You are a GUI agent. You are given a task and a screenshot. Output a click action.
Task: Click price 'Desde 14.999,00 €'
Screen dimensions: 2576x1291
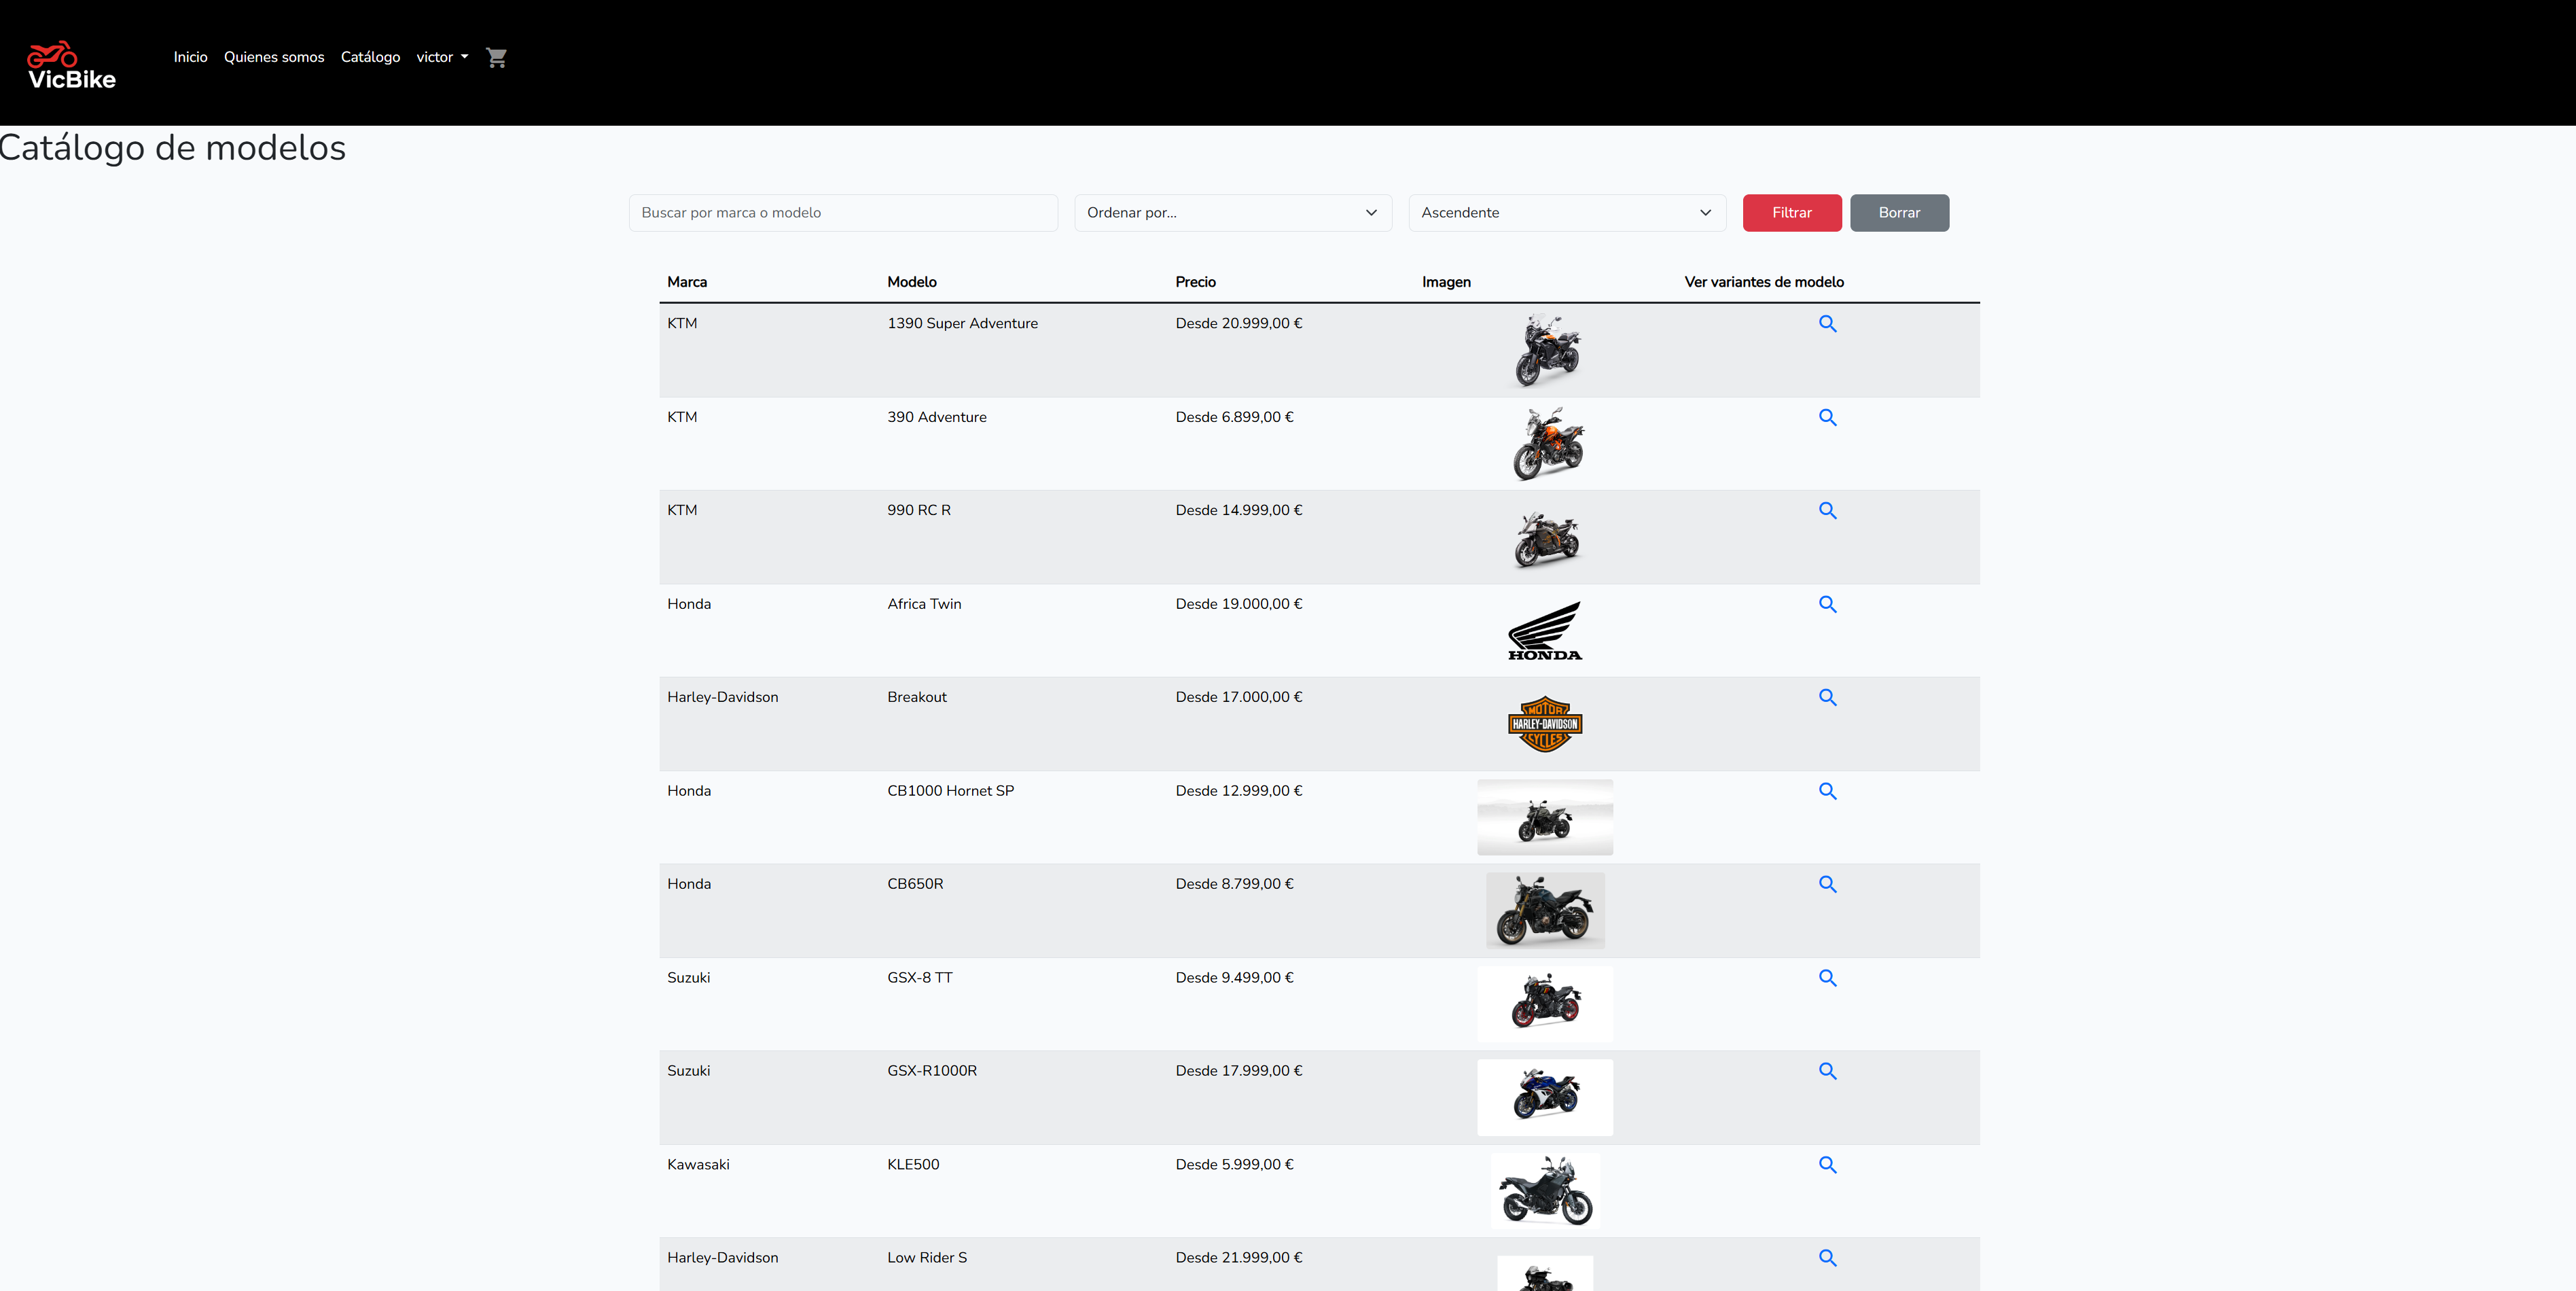pyautogui.click(x=1239, y=510)
